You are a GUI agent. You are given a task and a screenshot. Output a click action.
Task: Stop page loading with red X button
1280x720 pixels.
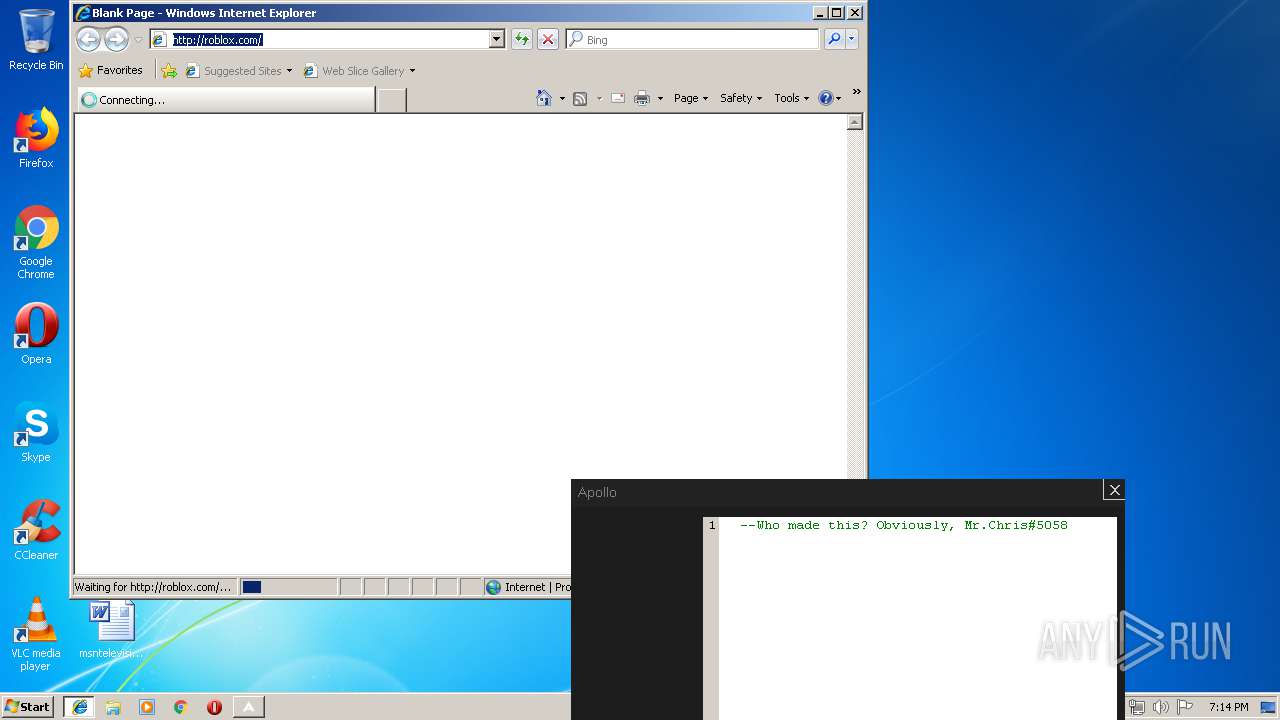pyautogui.click(x=548, y=39)
